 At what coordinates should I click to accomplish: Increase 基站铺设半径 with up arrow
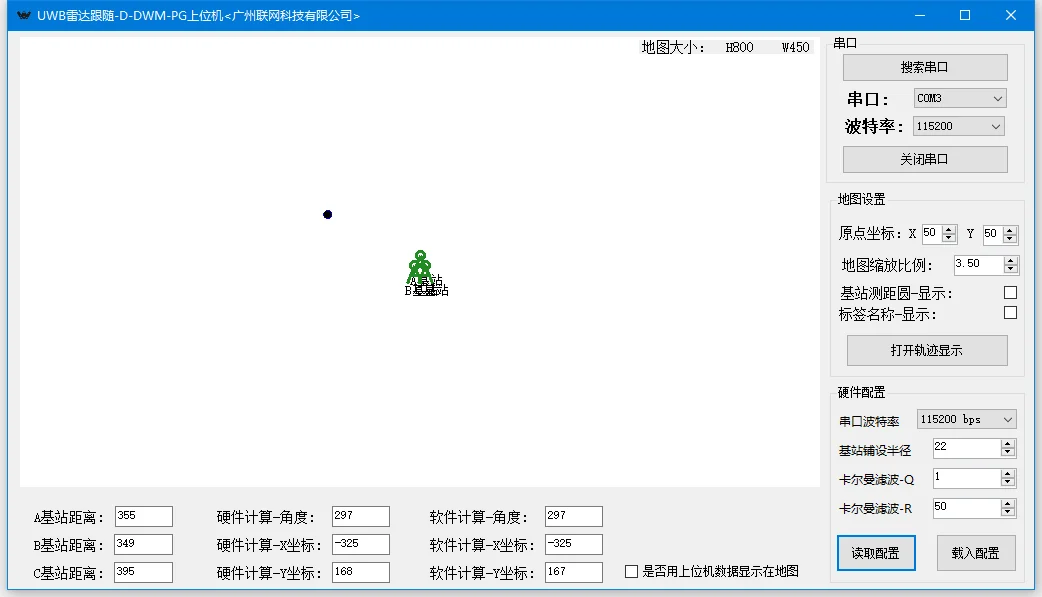tap(1008, 444)
